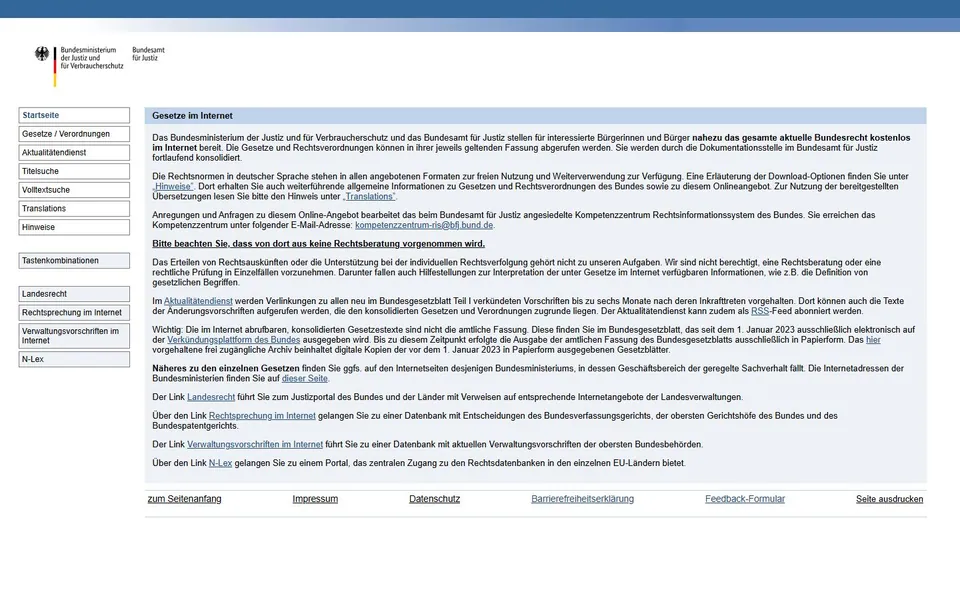This screenshot has width=960, height=600.
Task: Open the Datenschutz footer link
Action: (x=435, y=499)
